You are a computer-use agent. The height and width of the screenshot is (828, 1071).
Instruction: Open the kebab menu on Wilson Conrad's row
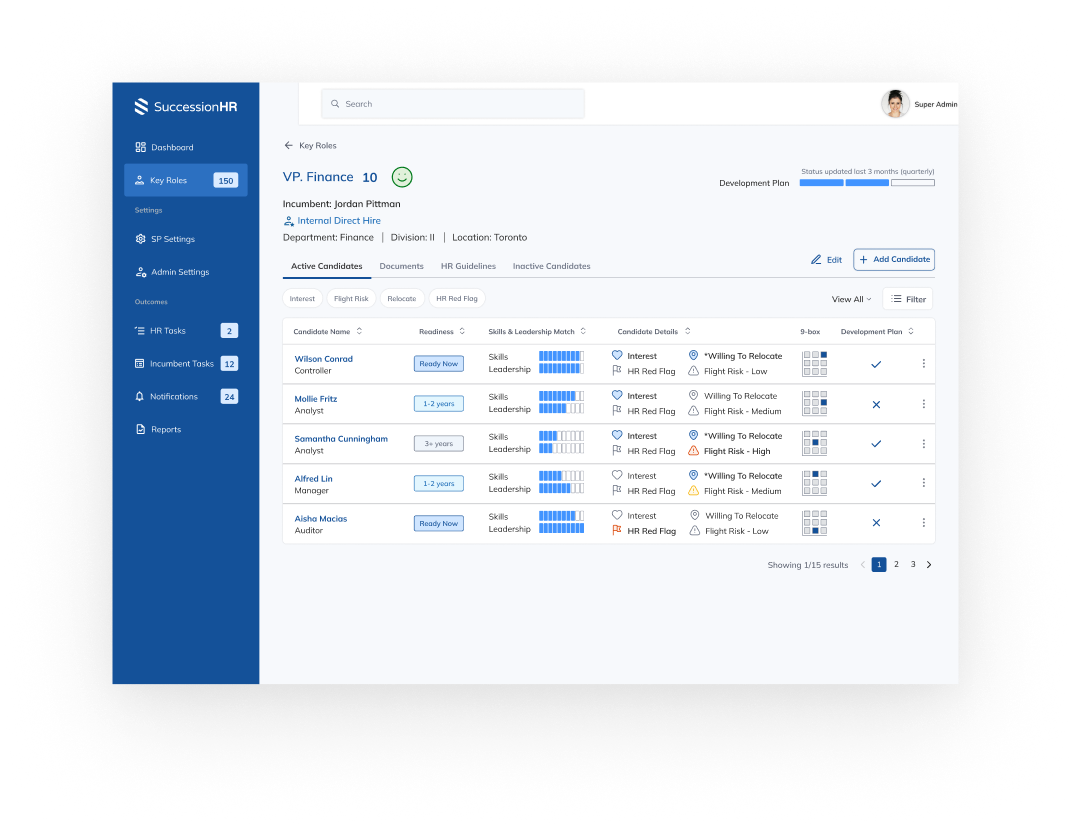tap(923, 363)
